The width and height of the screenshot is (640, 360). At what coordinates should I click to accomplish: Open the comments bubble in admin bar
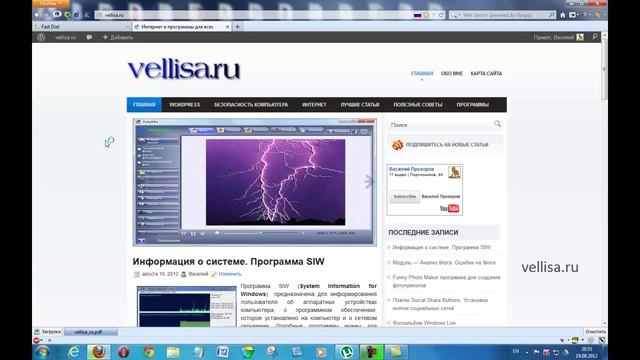click(x=89, y=37)
